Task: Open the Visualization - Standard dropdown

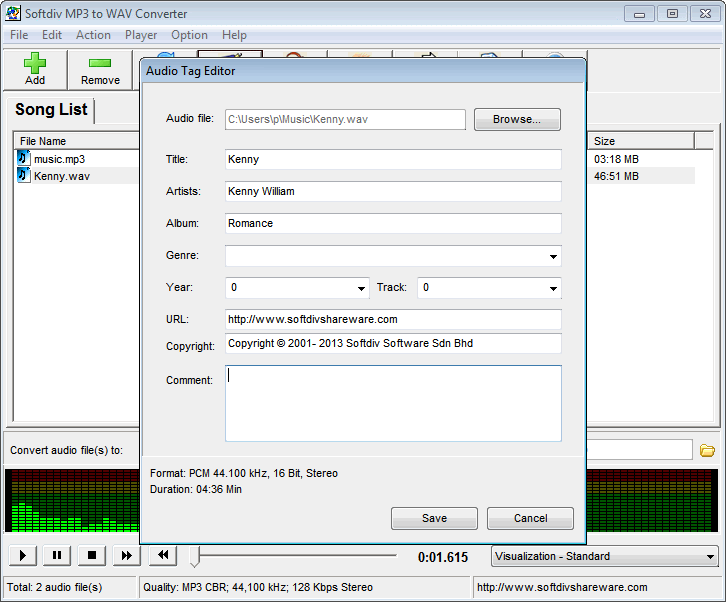Action: (605, 556)
